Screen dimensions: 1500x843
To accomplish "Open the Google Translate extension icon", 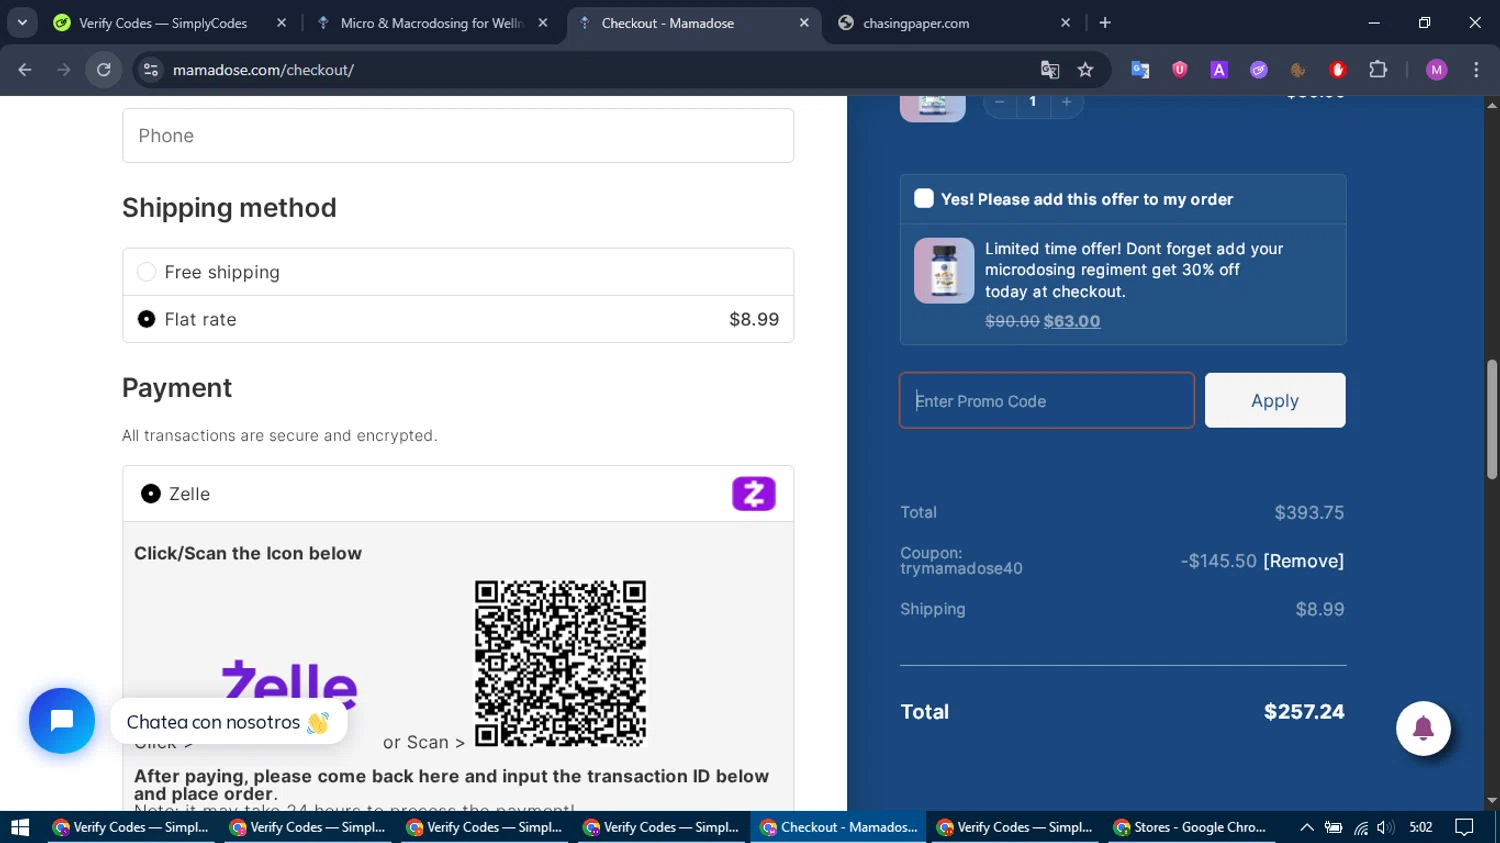I will [x=1140, y=70].
